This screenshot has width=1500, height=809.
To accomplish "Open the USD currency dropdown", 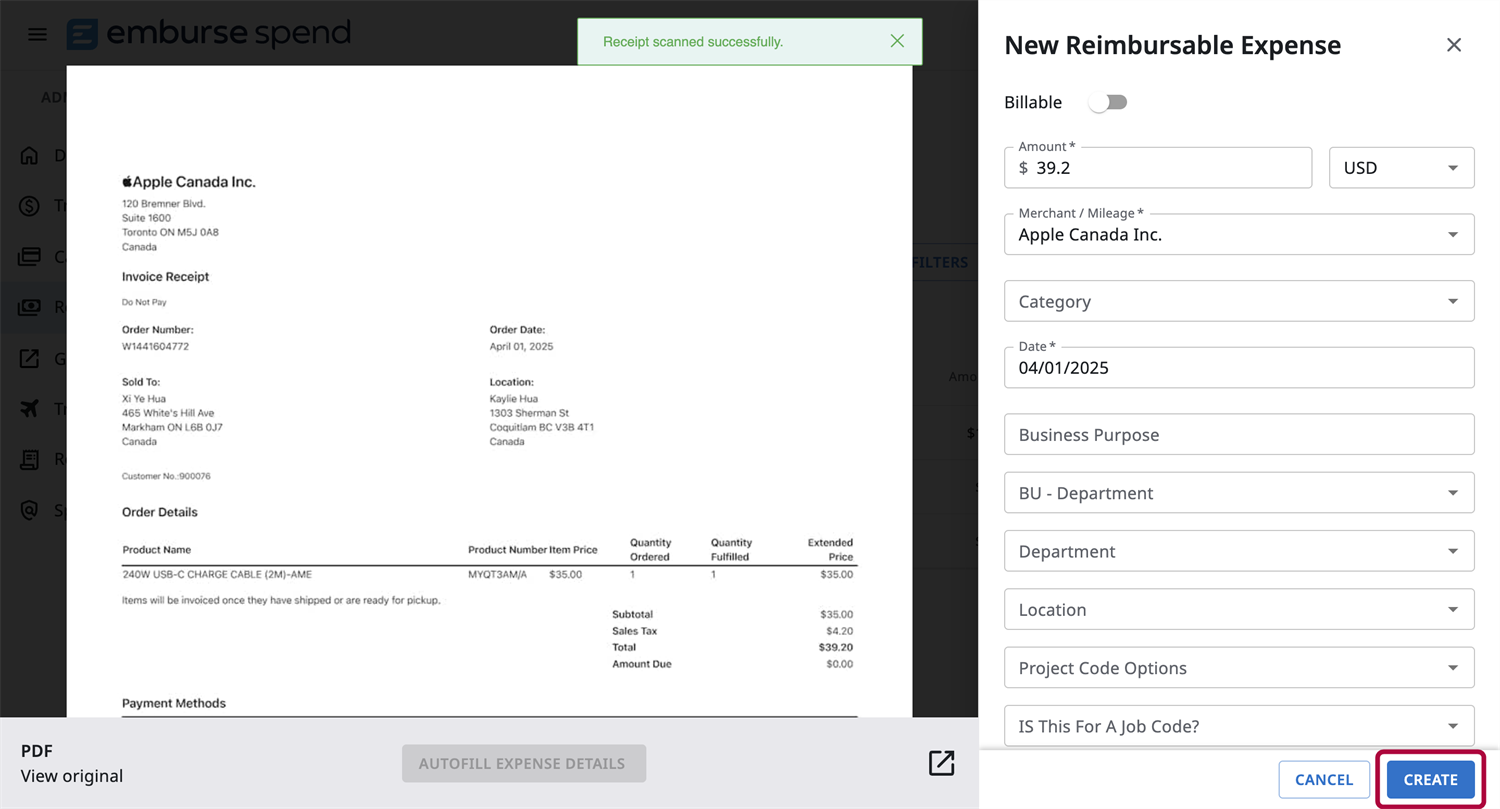I will coord(1401,168).
